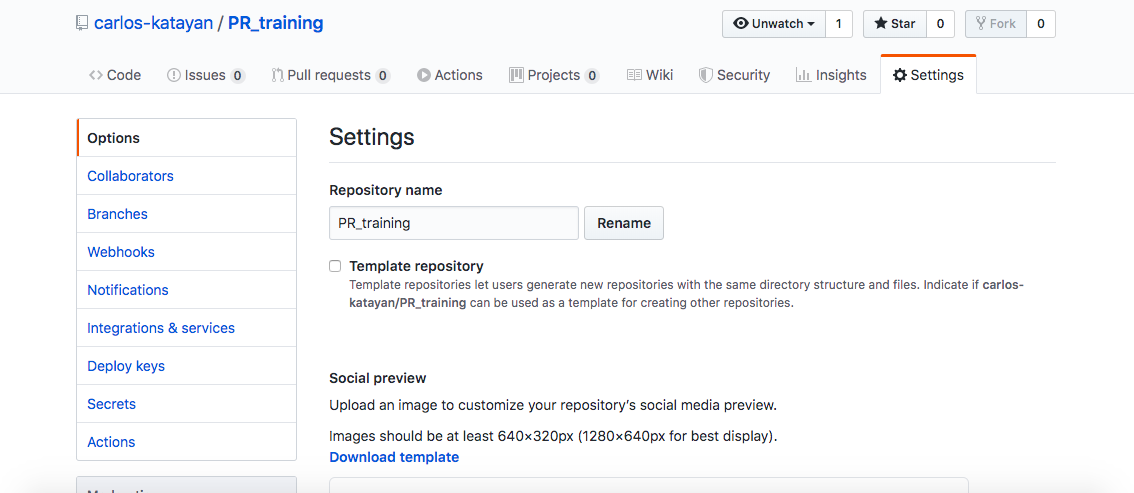Open Secrets in the settings sidebar
Screen dimensions: 1134x493
click(x=187, y=403)
